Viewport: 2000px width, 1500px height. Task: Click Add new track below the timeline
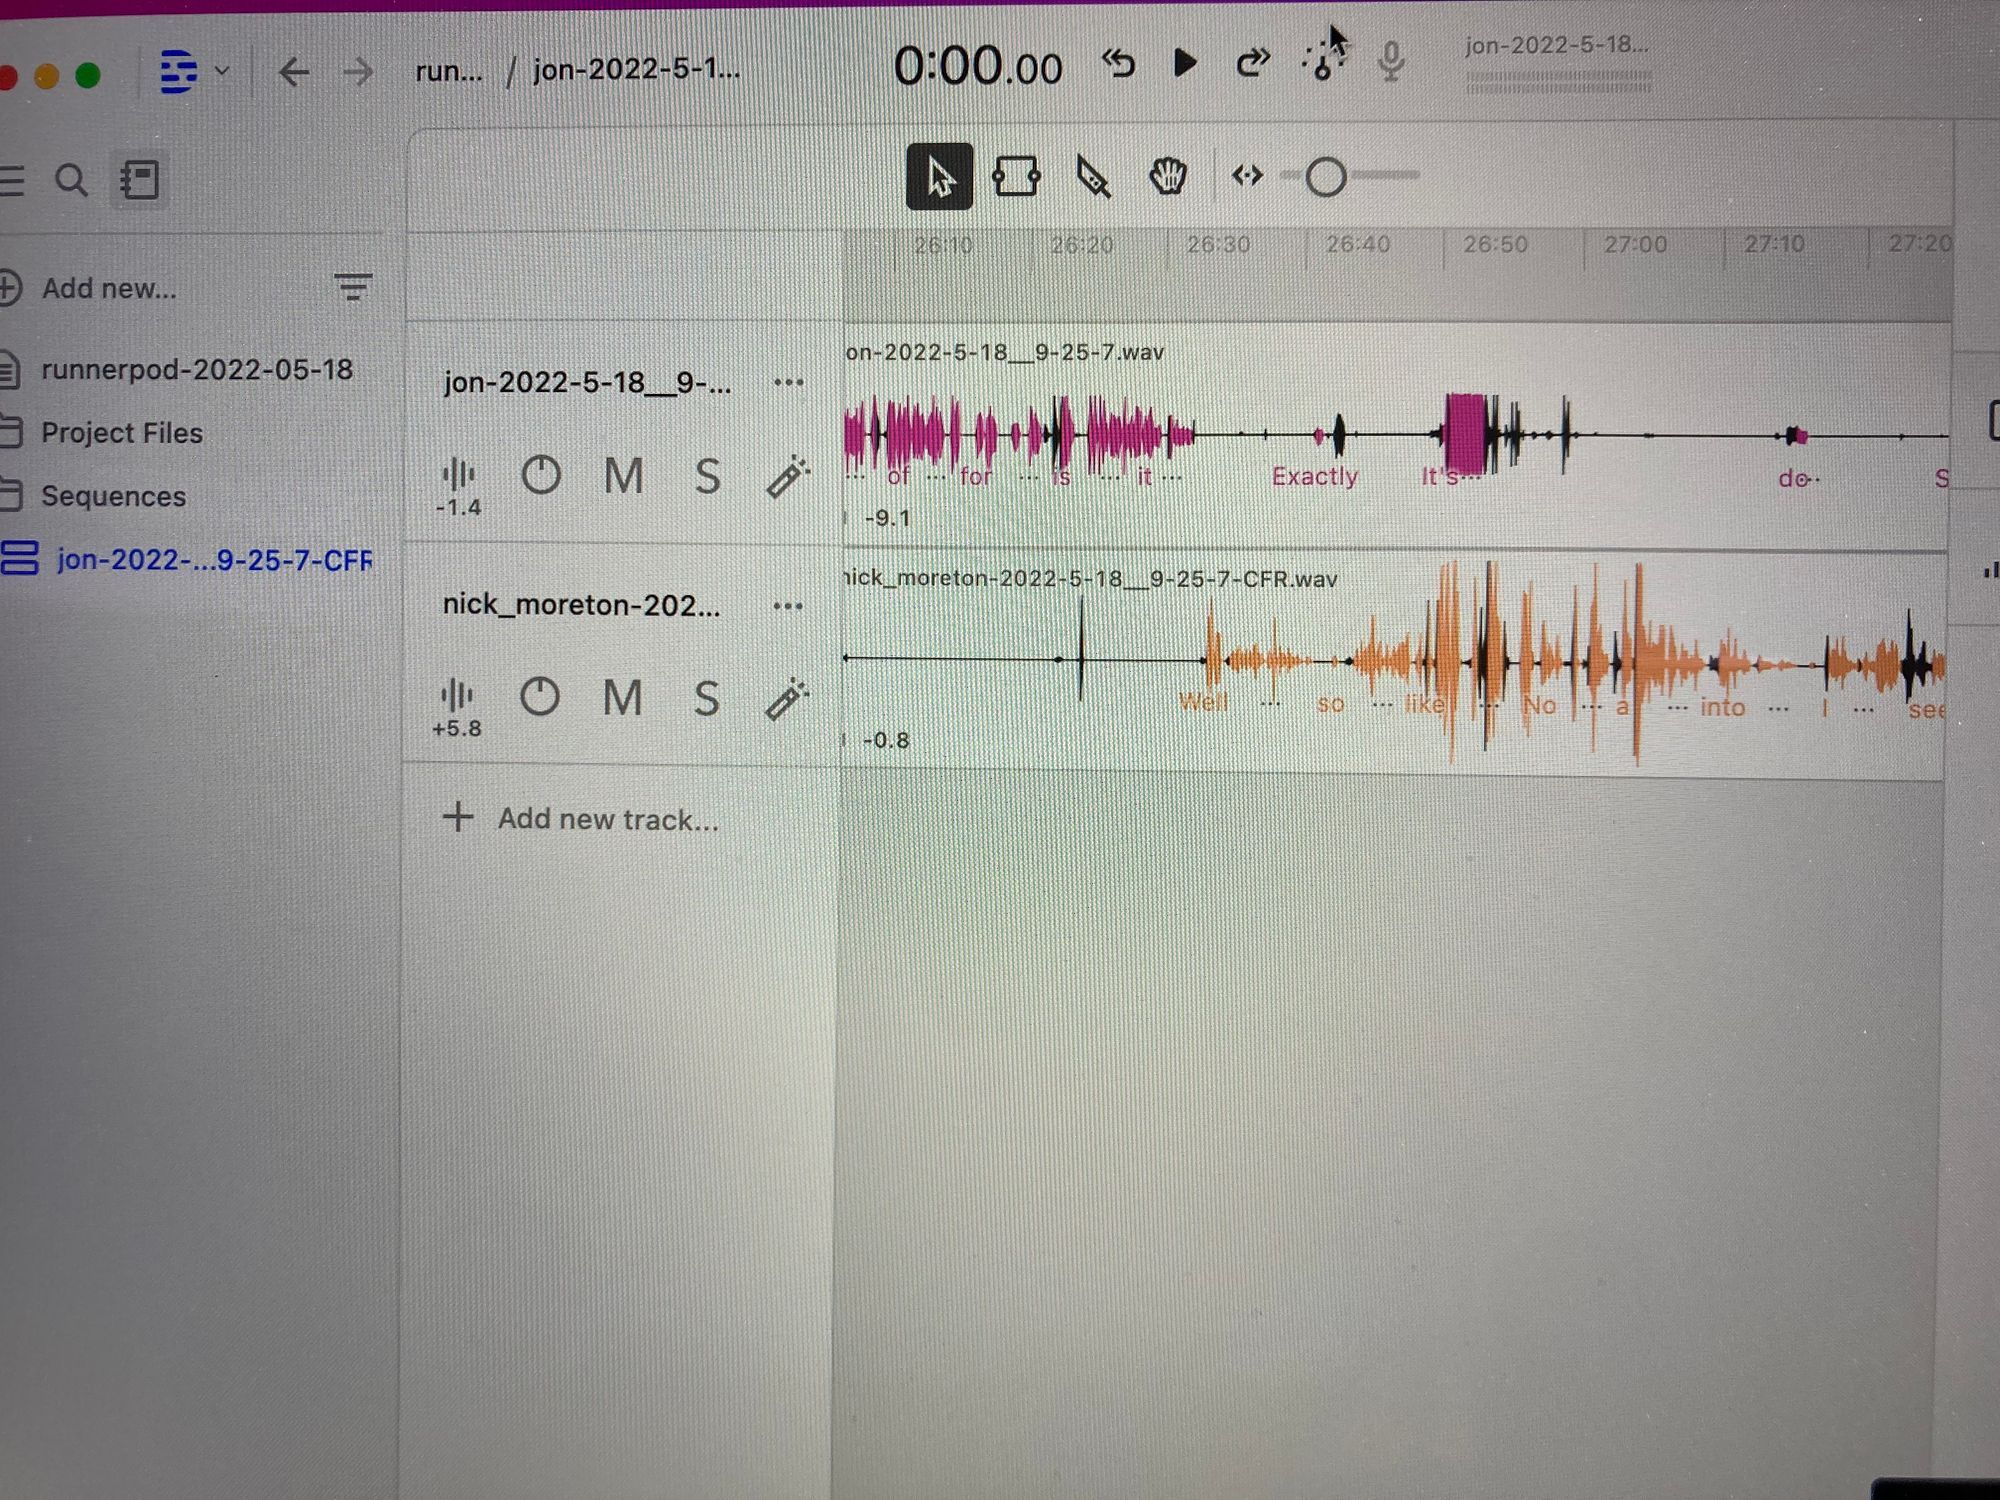(590, 818)
